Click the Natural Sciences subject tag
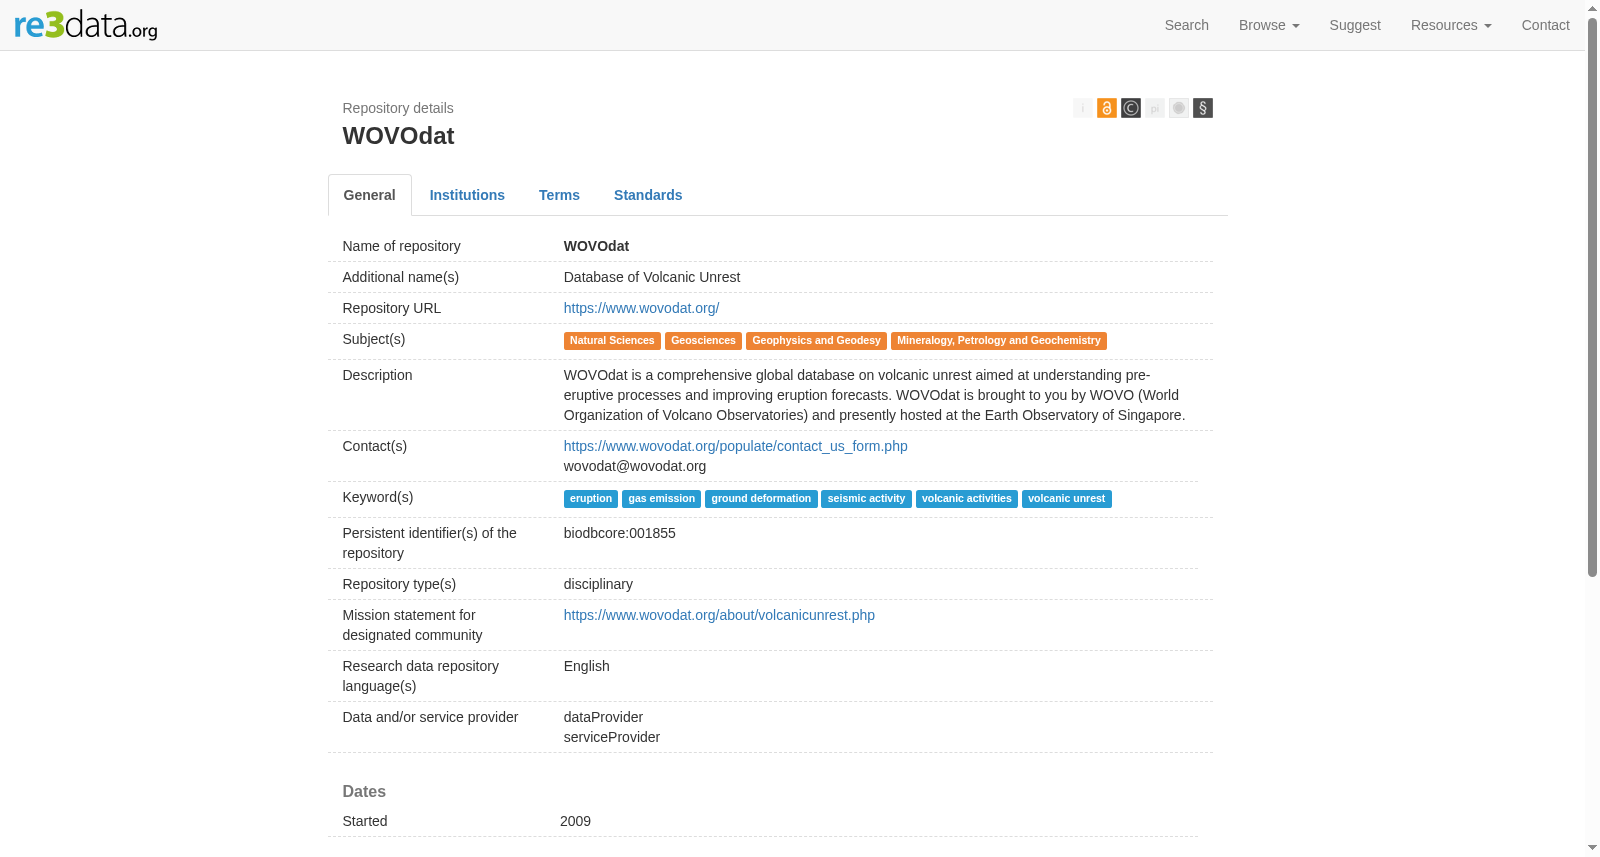Screen dimensions: 1600x857 click(x=612, y=341)
